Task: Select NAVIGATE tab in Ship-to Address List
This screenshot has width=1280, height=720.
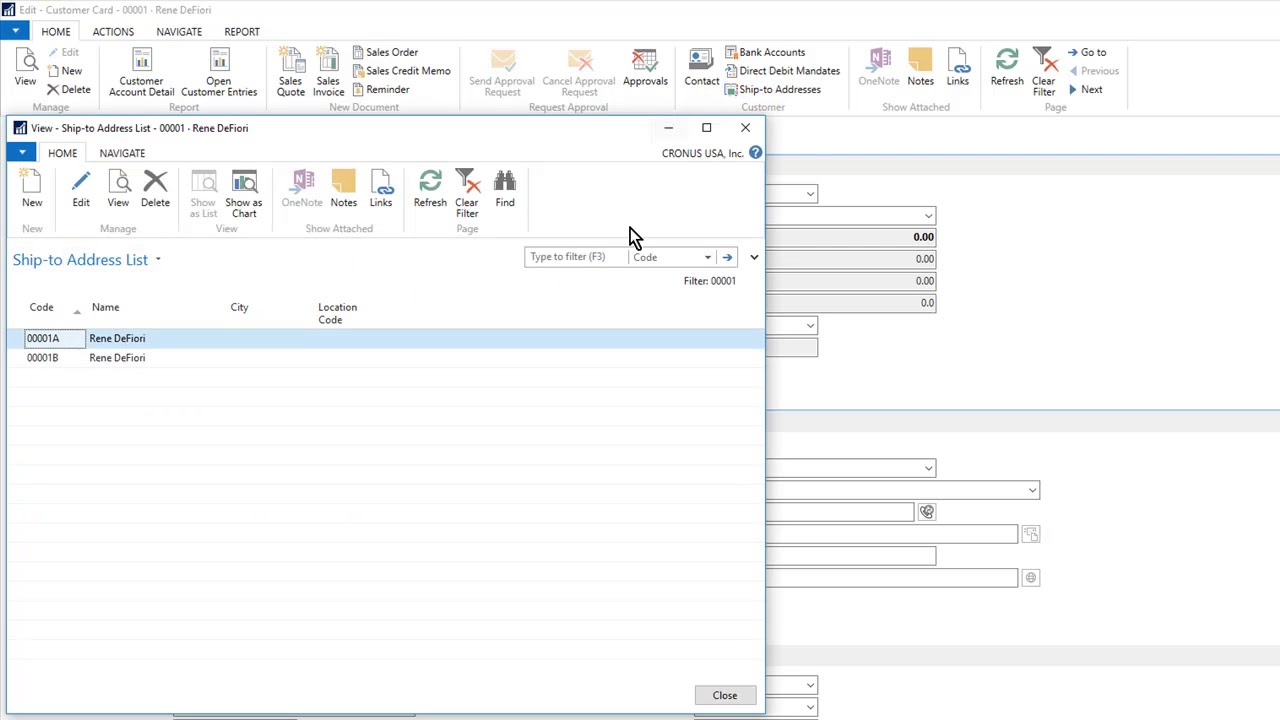Action: click(122, 153)
